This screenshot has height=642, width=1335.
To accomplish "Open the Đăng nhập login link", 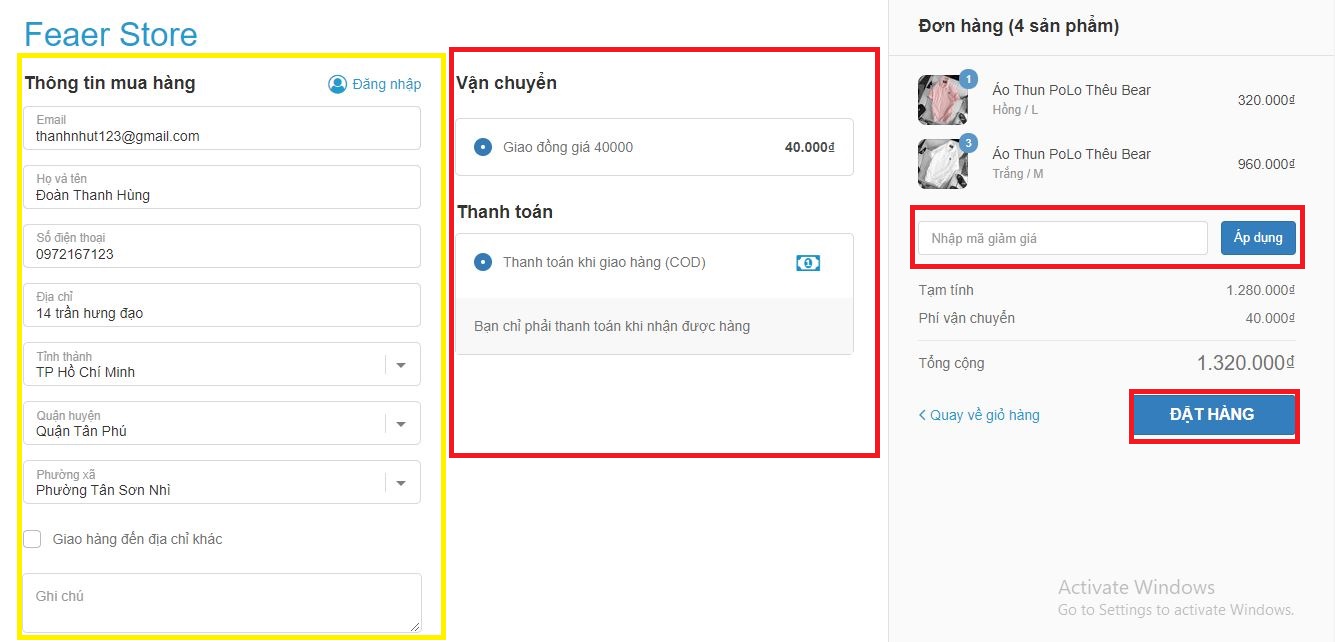I will click(386, 84).
